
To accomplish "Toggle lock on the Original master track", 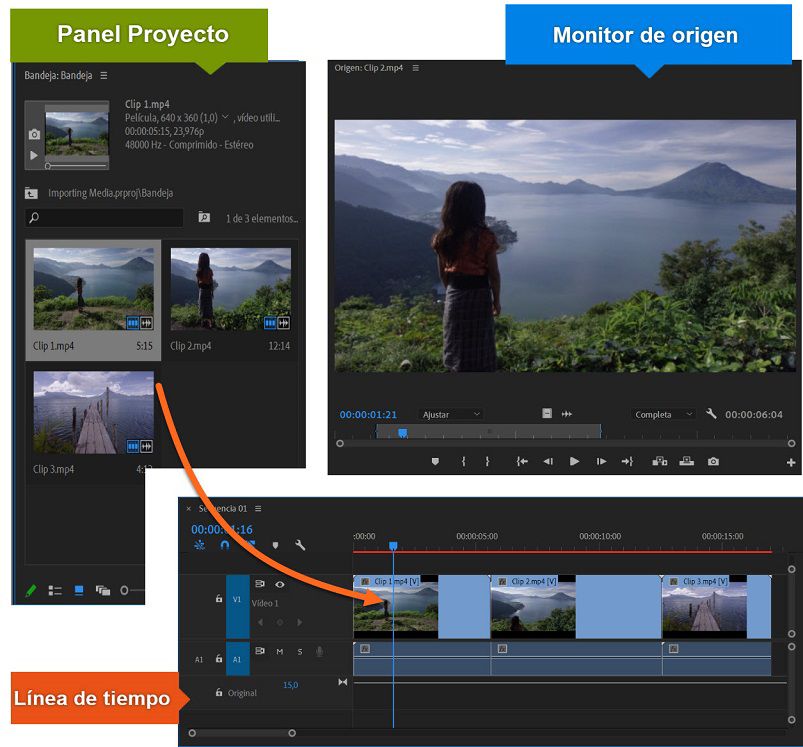I will tap(219, 692).
